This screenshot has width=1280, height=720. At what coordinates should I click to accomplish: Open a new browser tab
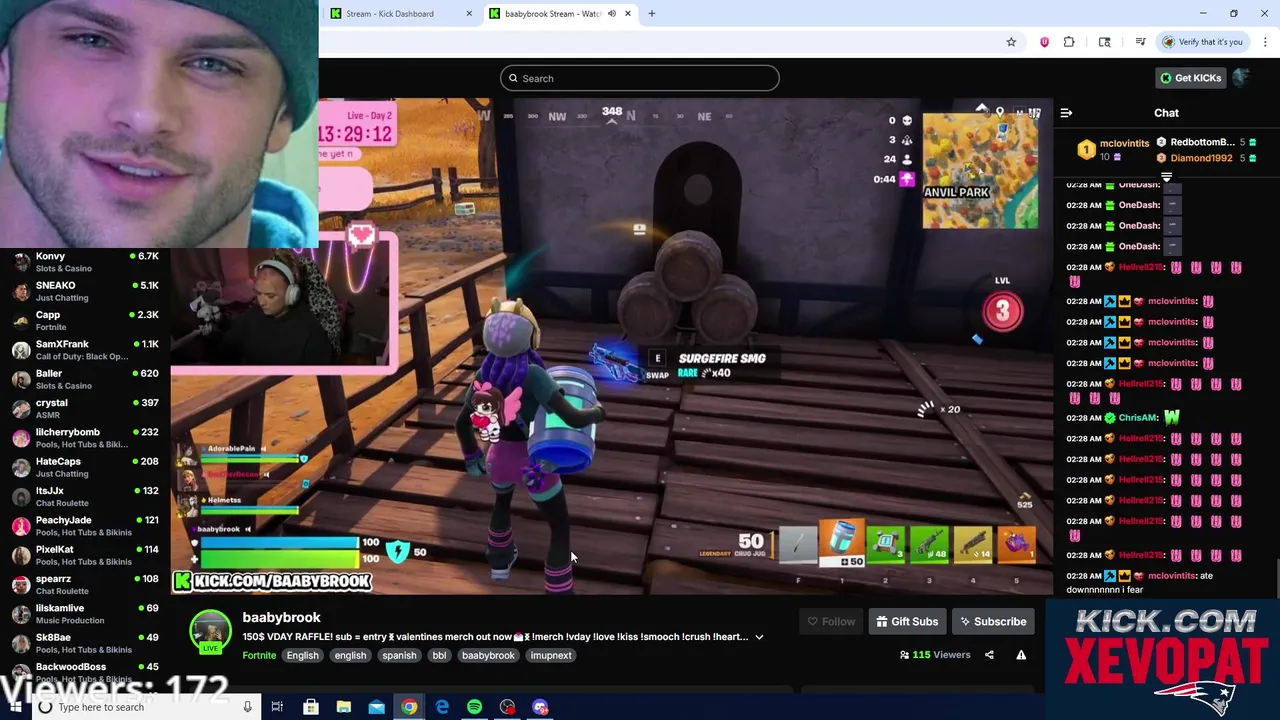coord(652,14)
